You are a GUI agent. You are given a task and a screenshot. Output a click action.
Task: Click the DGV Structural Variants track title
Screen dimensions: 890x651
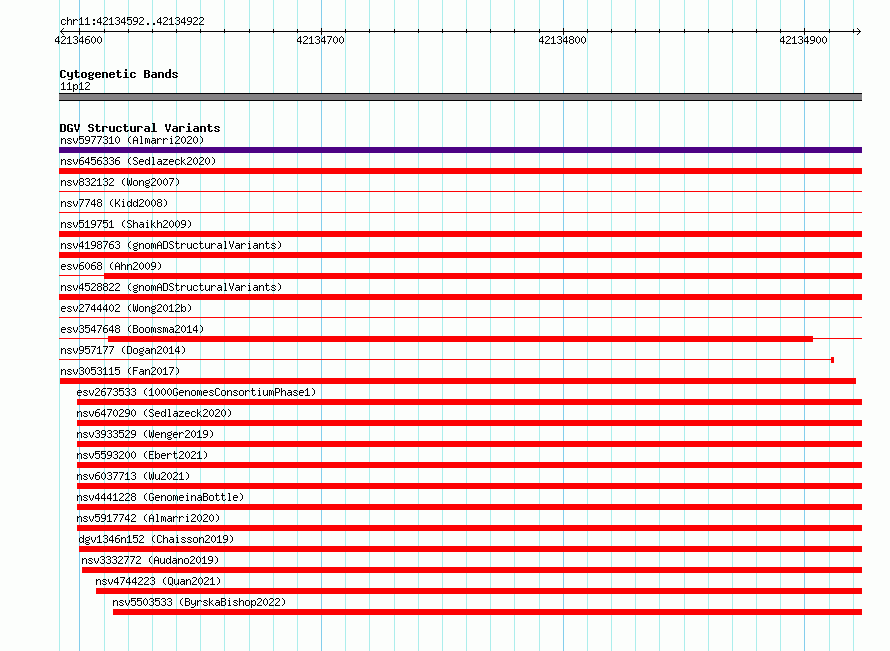tap(140, 128)
